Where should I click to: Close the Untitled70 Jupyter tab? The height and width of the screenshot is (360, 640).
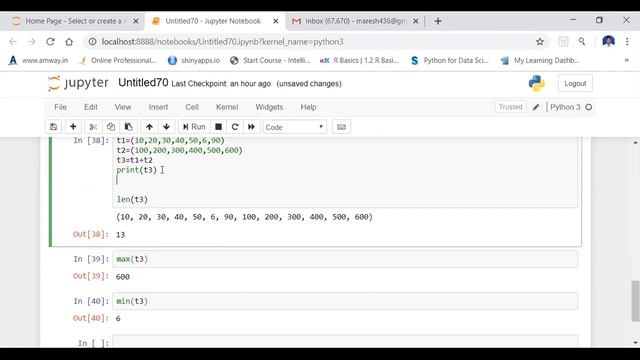(x=276, y=21)
